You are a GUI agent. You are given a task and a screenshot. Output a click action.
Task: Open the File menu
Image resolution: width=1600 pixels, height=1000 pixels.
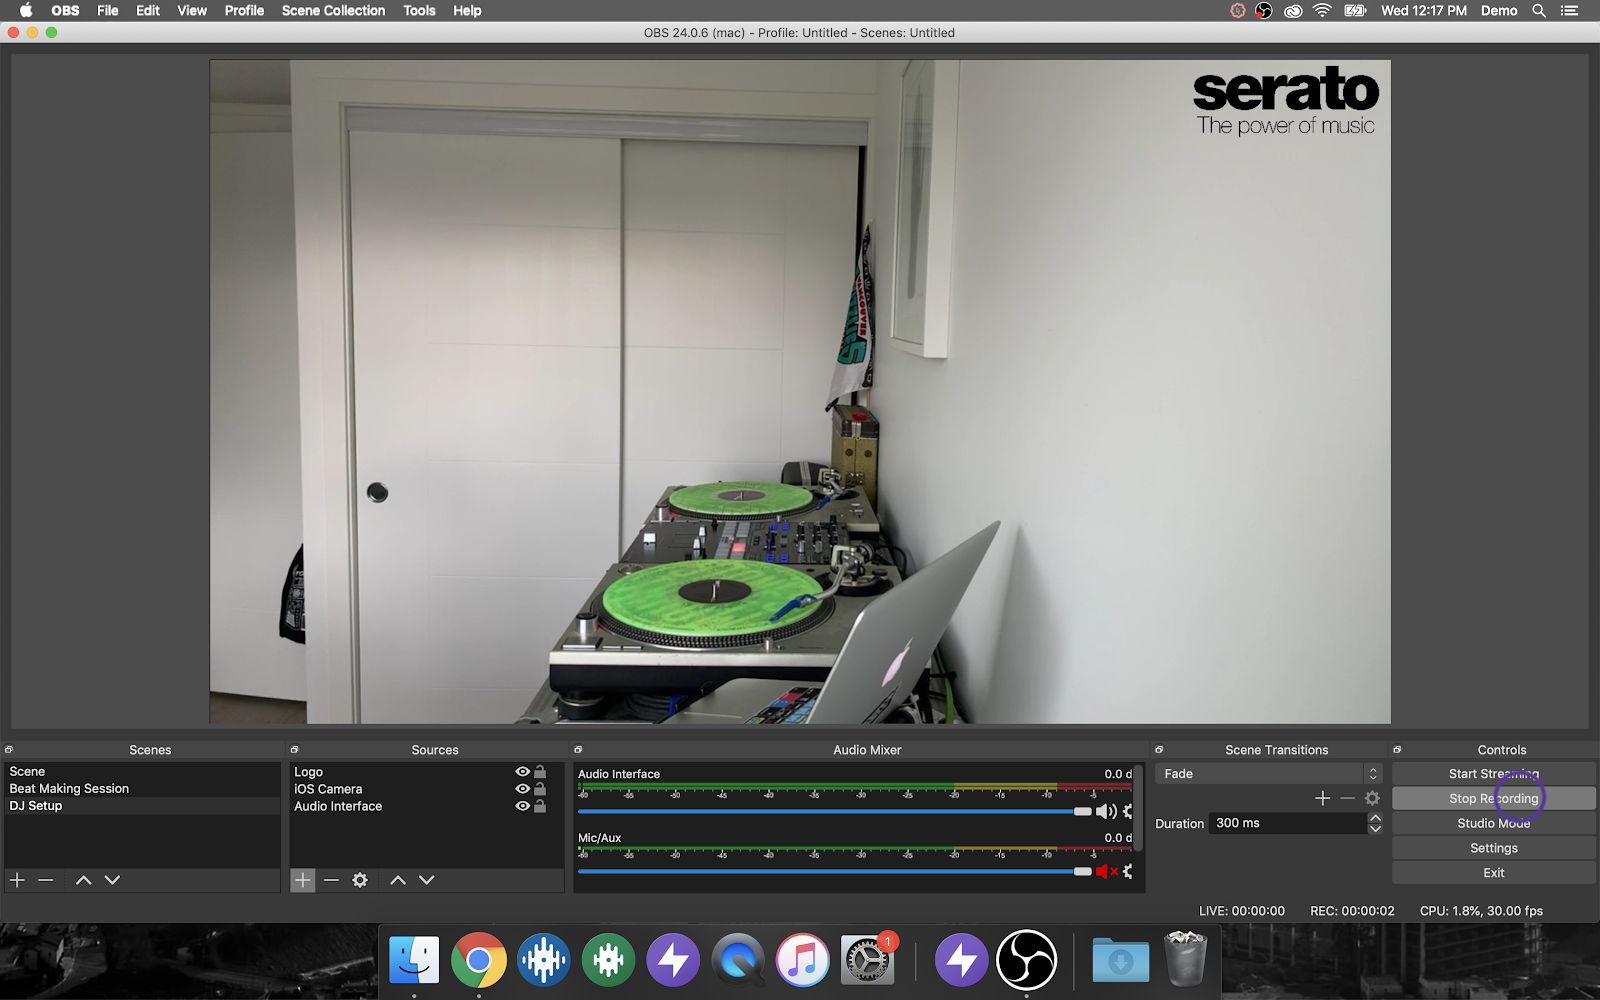pos(108,11)
